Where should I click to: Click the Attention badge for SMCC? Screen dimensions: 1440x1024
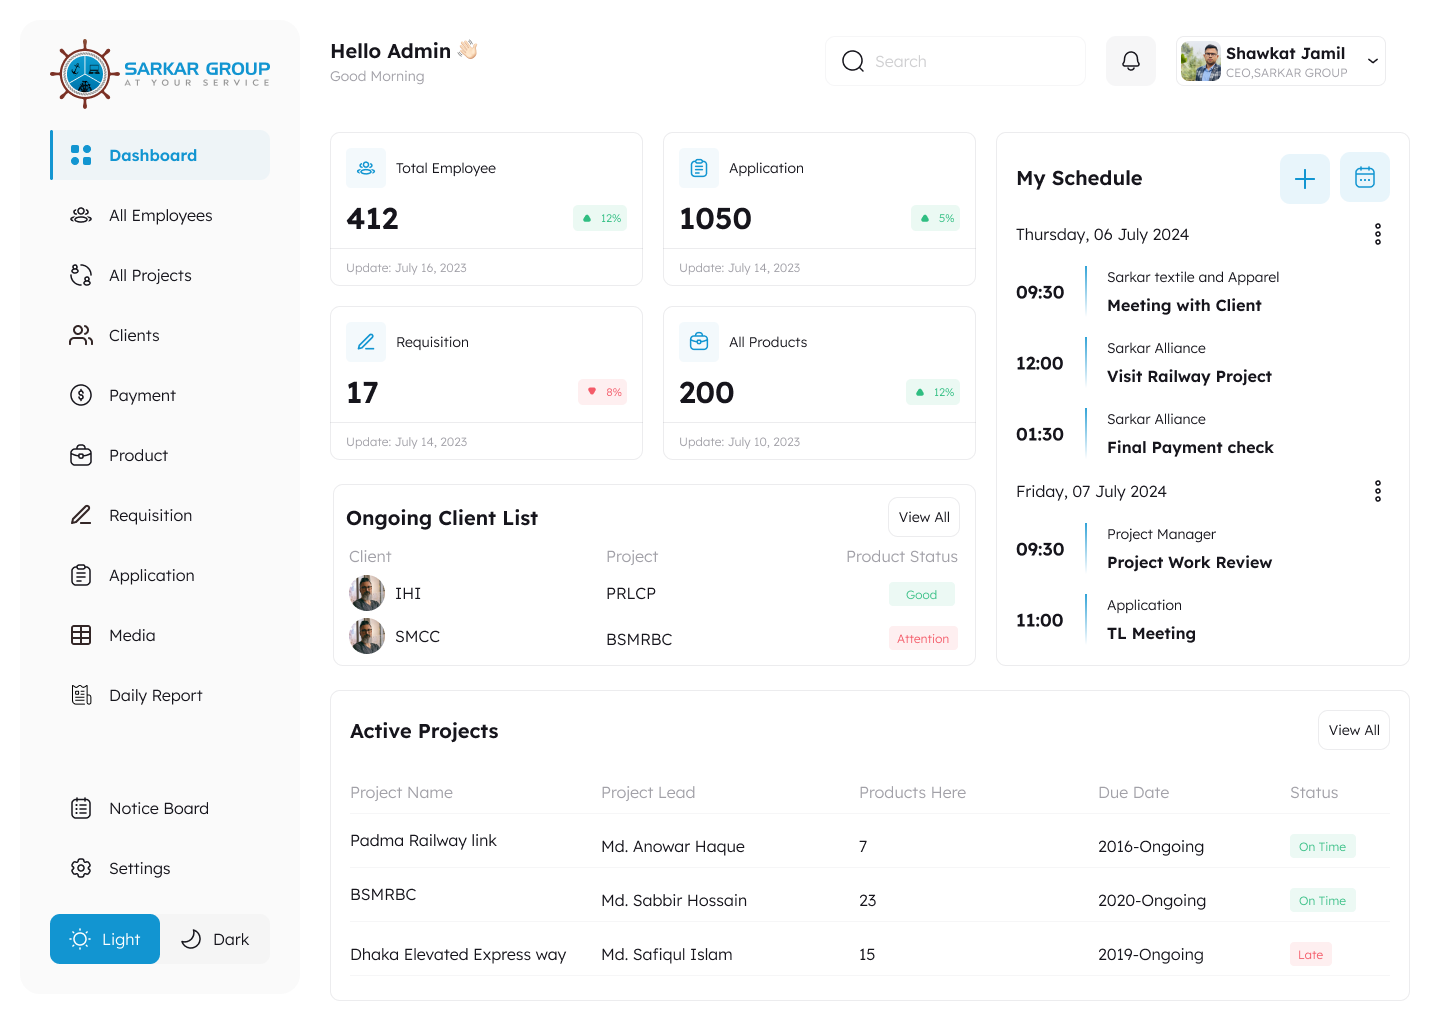point(923,638)
